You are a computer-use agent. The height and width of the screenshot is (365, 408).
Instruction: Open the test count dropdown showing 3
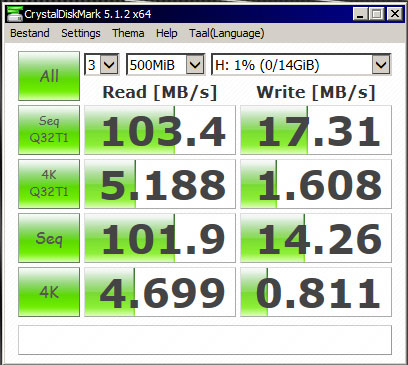pos(101,64)
